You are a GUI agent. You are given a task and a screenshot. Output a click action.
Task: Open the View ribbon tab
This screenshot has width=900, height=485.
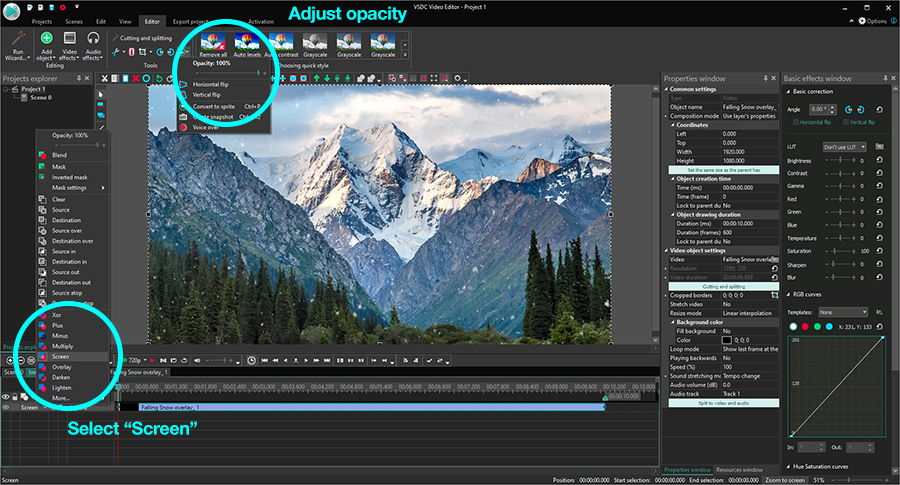125,21
